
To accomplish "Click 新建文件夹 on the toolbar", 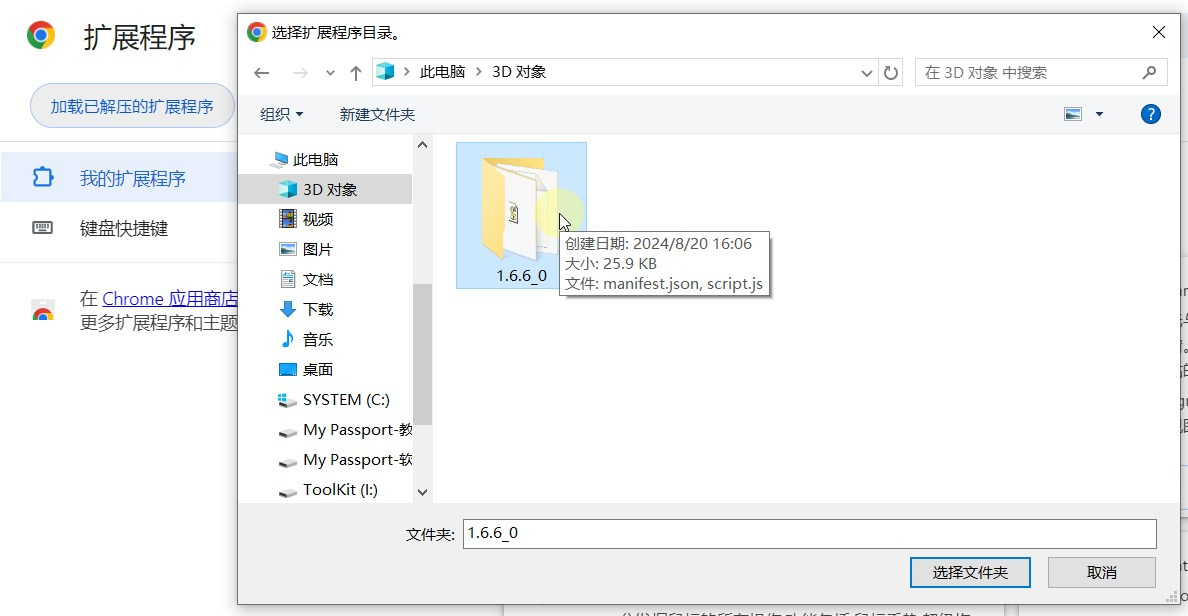I will pyautogui.click(x=377, y=114).
